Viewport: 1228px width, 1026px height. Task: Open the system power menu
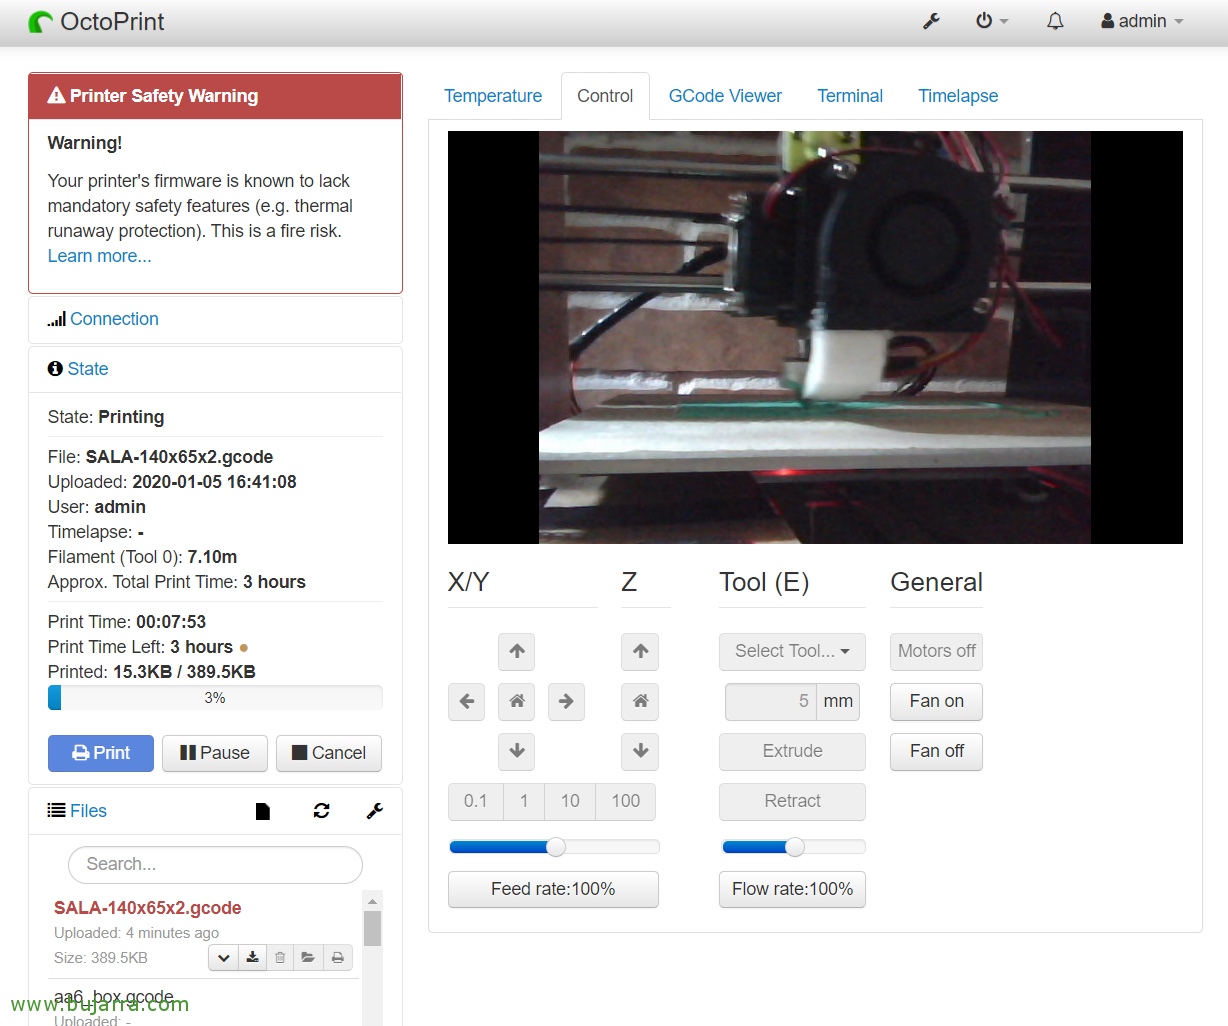coord(992,21)
